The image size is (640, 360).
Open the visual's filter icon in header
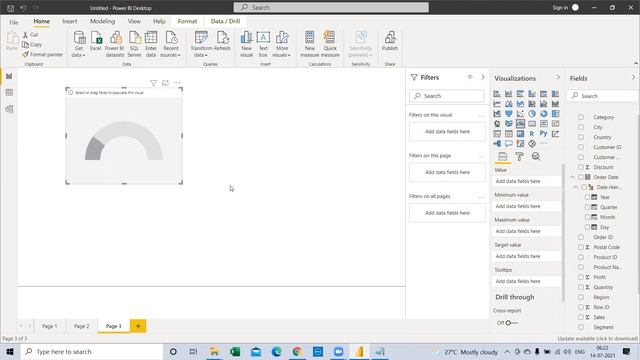tap(153, 83)
